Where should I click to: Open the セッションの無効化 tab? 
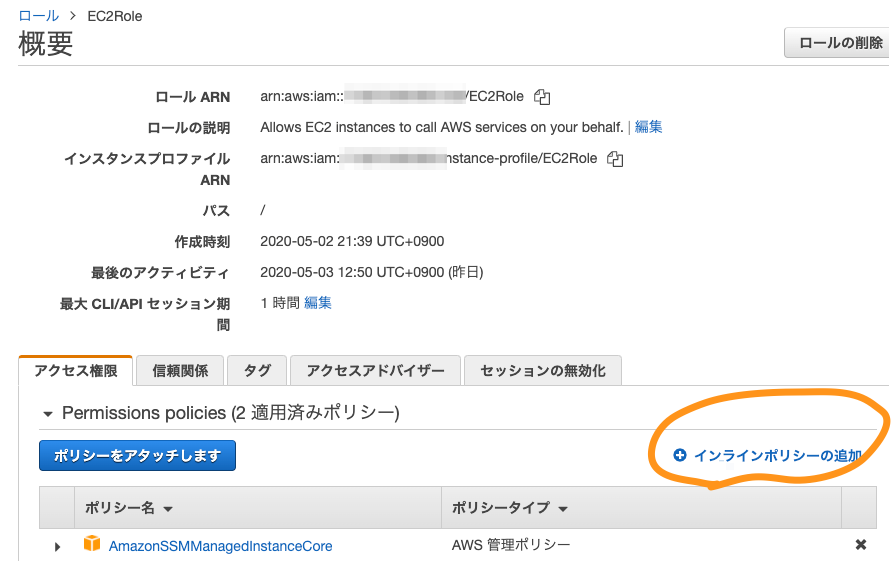[x=543, y=371]
